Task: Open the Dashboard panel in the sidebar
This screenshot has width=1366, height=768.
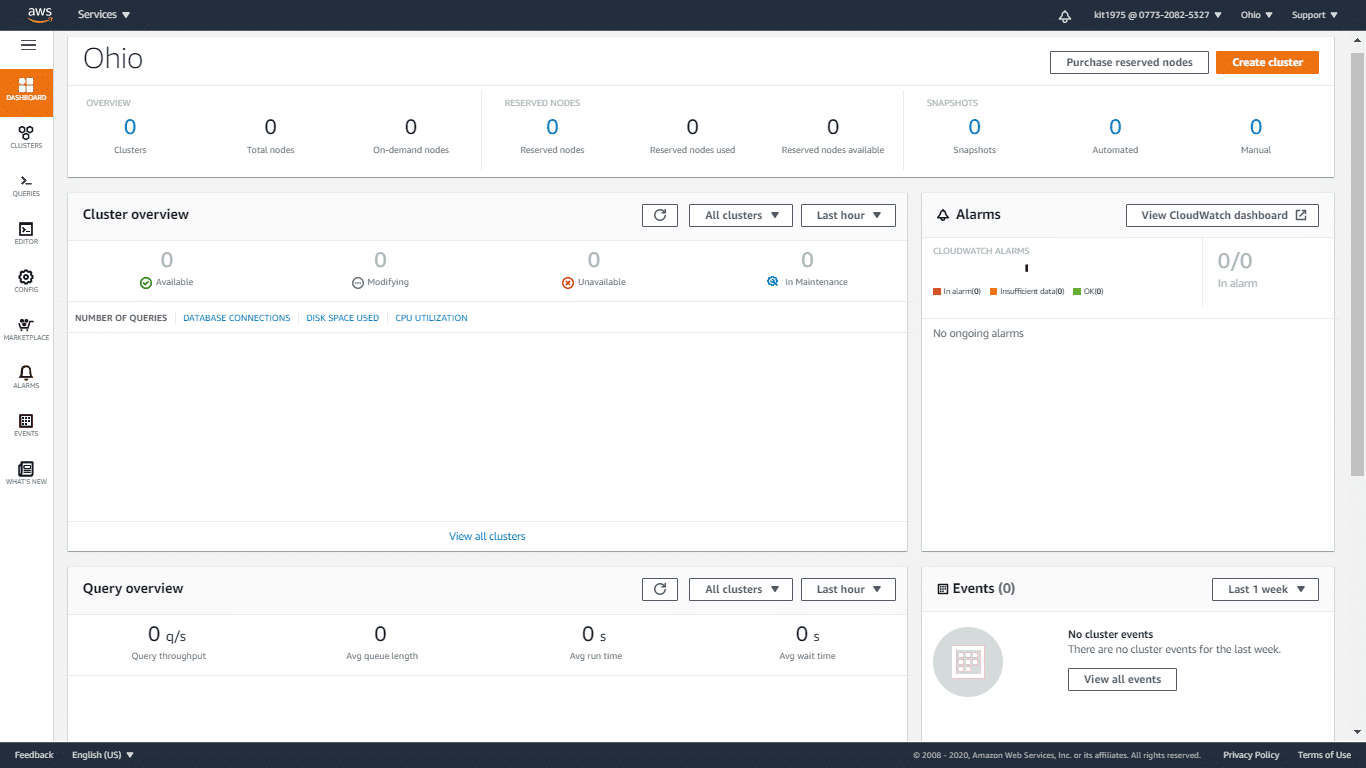Action: (x=26, y=92)
